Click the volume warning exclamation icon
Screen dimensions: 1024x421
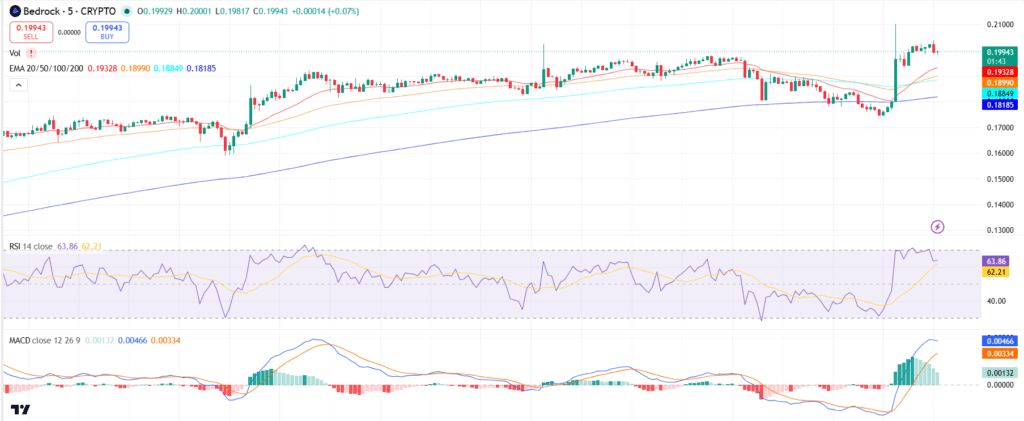(x=31, y=53)
